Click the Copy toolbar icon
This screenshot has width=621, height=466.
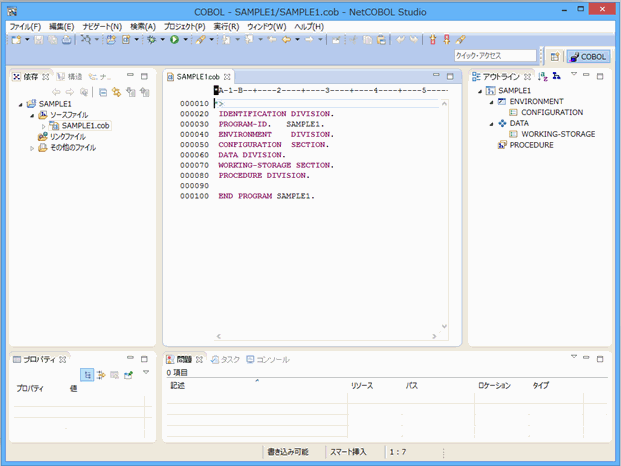[x=368, y=40]
